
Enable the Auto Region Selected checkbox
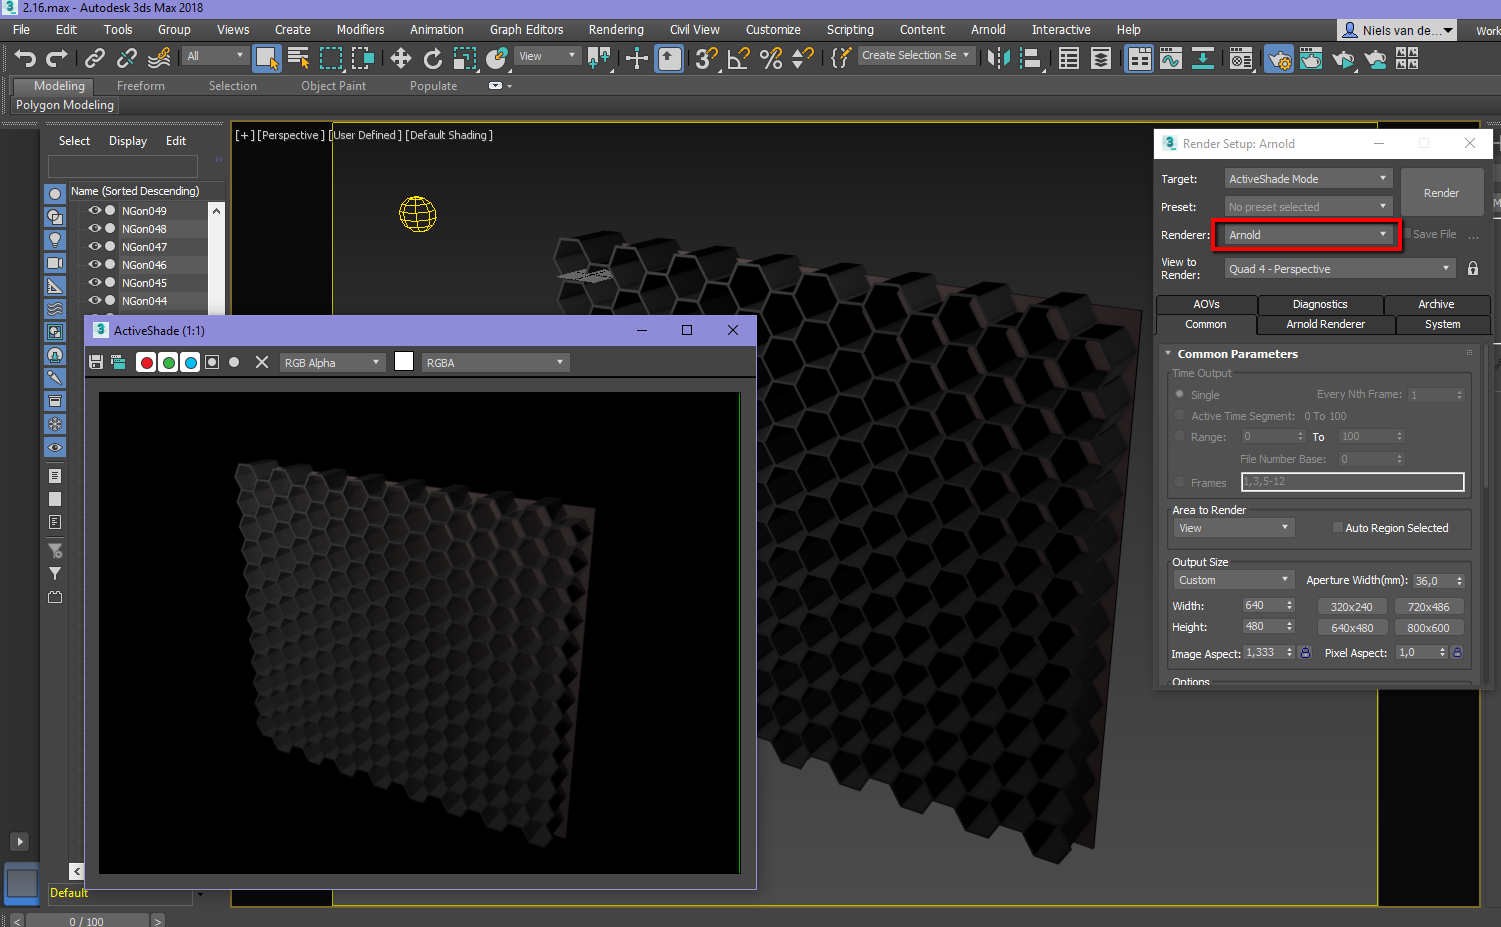pyautogui.click(x=1337, y=528)
